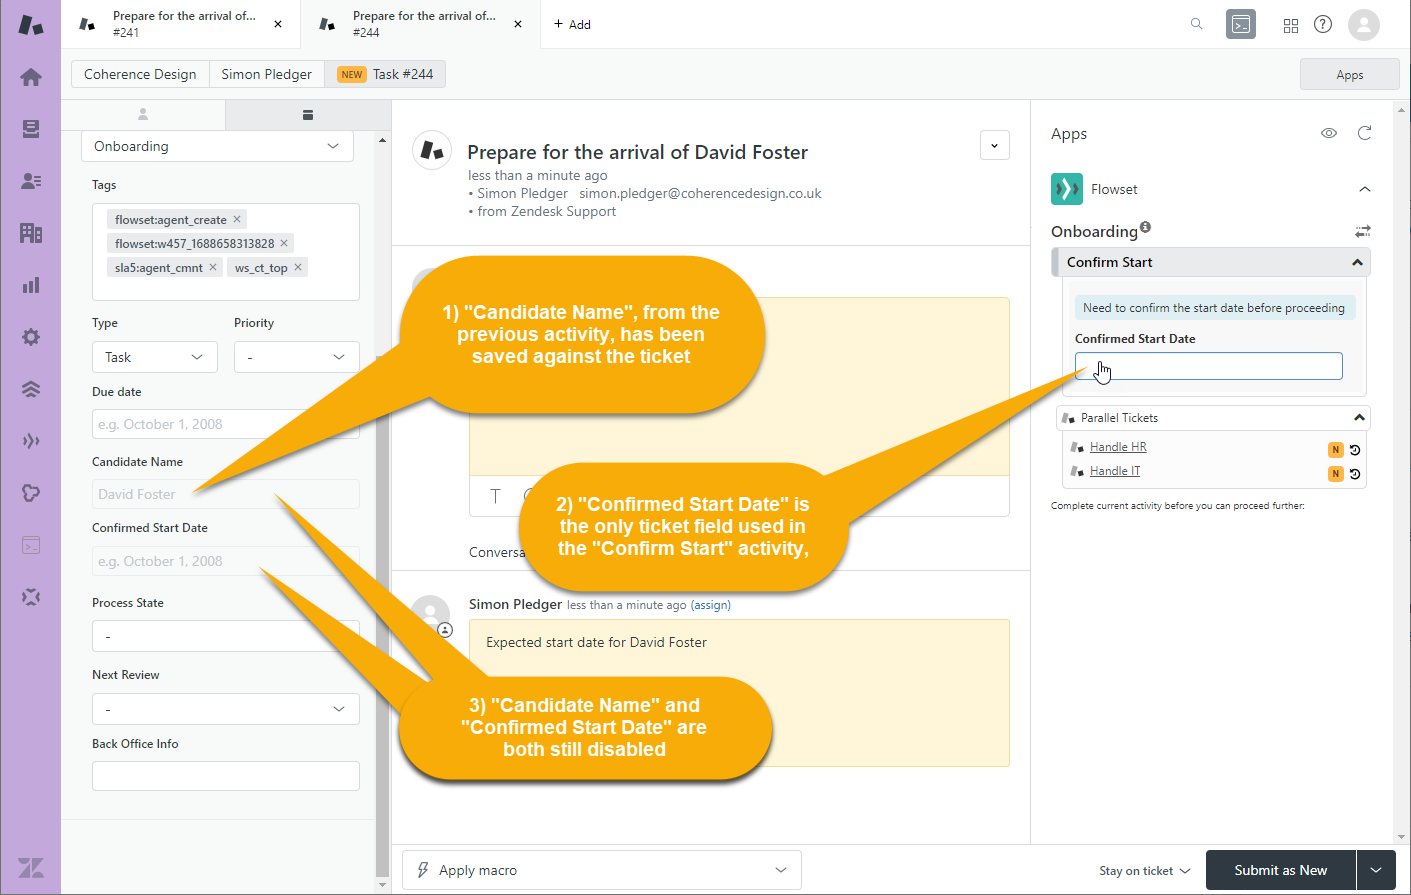The image size is (1411, 895).
Task: Close the ticket #241 tab
Action: point(278,24)
